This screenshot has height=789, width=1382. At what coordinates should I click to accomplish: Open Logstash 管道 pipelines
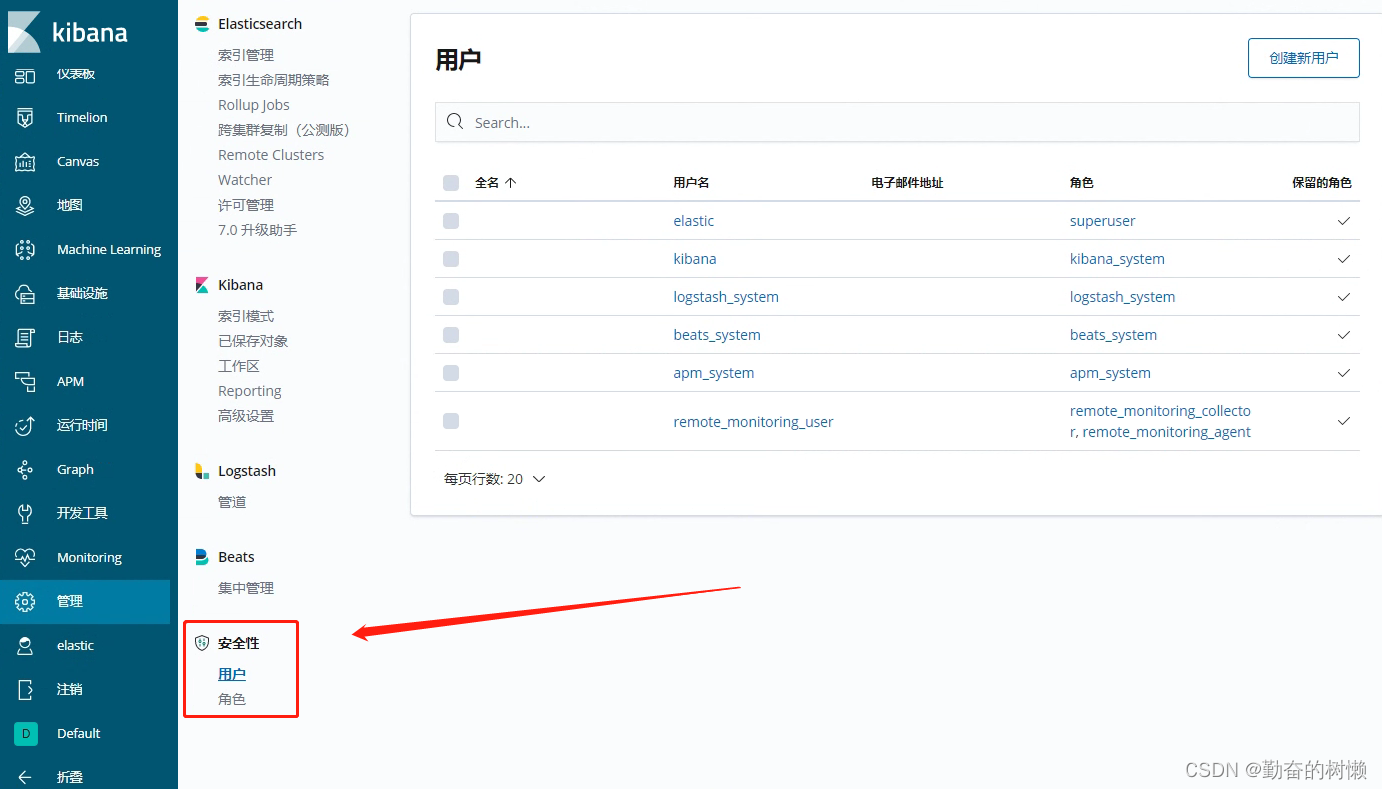pyautogui.click(x=232, y=502)
